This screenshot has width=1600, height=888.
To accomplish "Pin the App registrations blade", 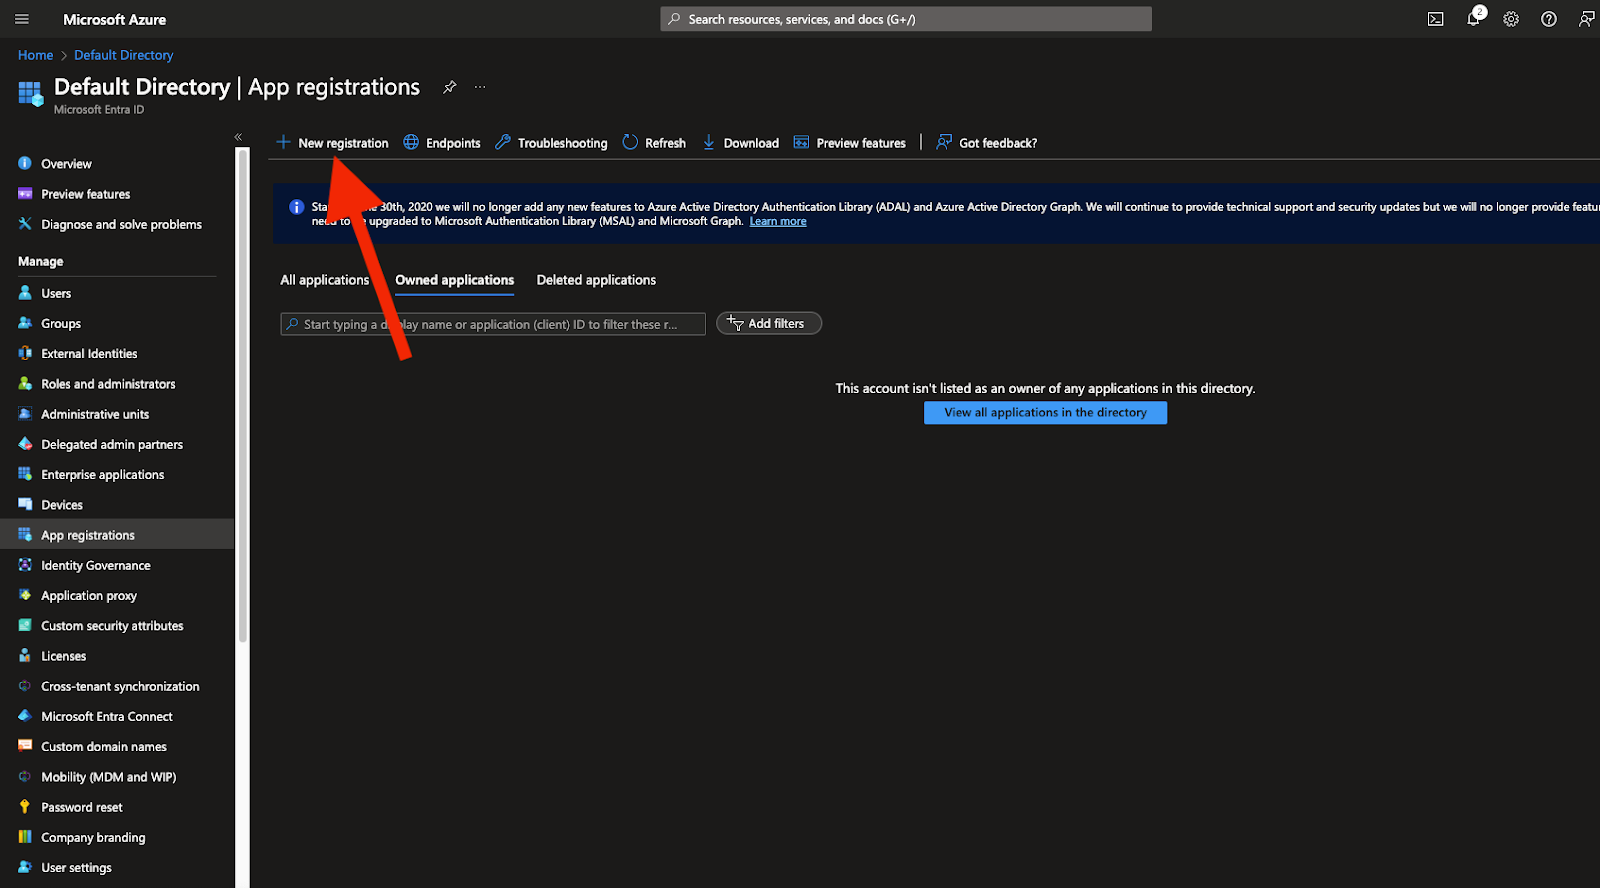I will [450, 87].
